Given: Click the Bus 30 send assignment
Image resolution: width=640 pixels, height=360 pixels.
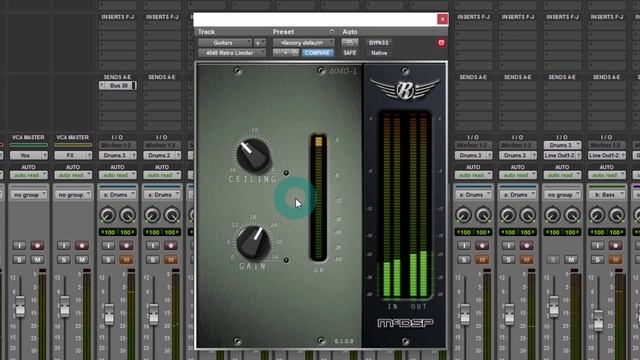Looking at the screenshot, I should coord(118,86).
